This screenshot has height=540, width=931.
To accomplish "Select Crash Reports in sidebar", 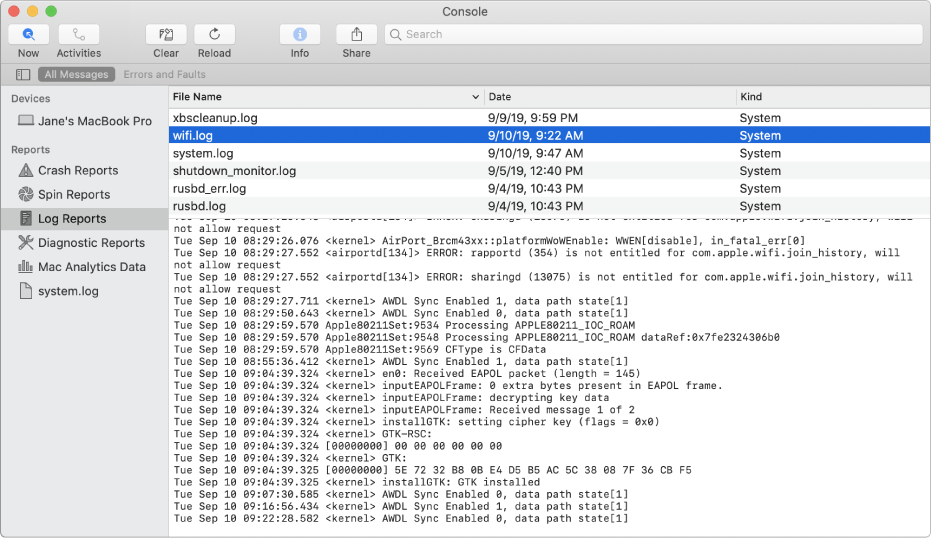I will [77, 171].
